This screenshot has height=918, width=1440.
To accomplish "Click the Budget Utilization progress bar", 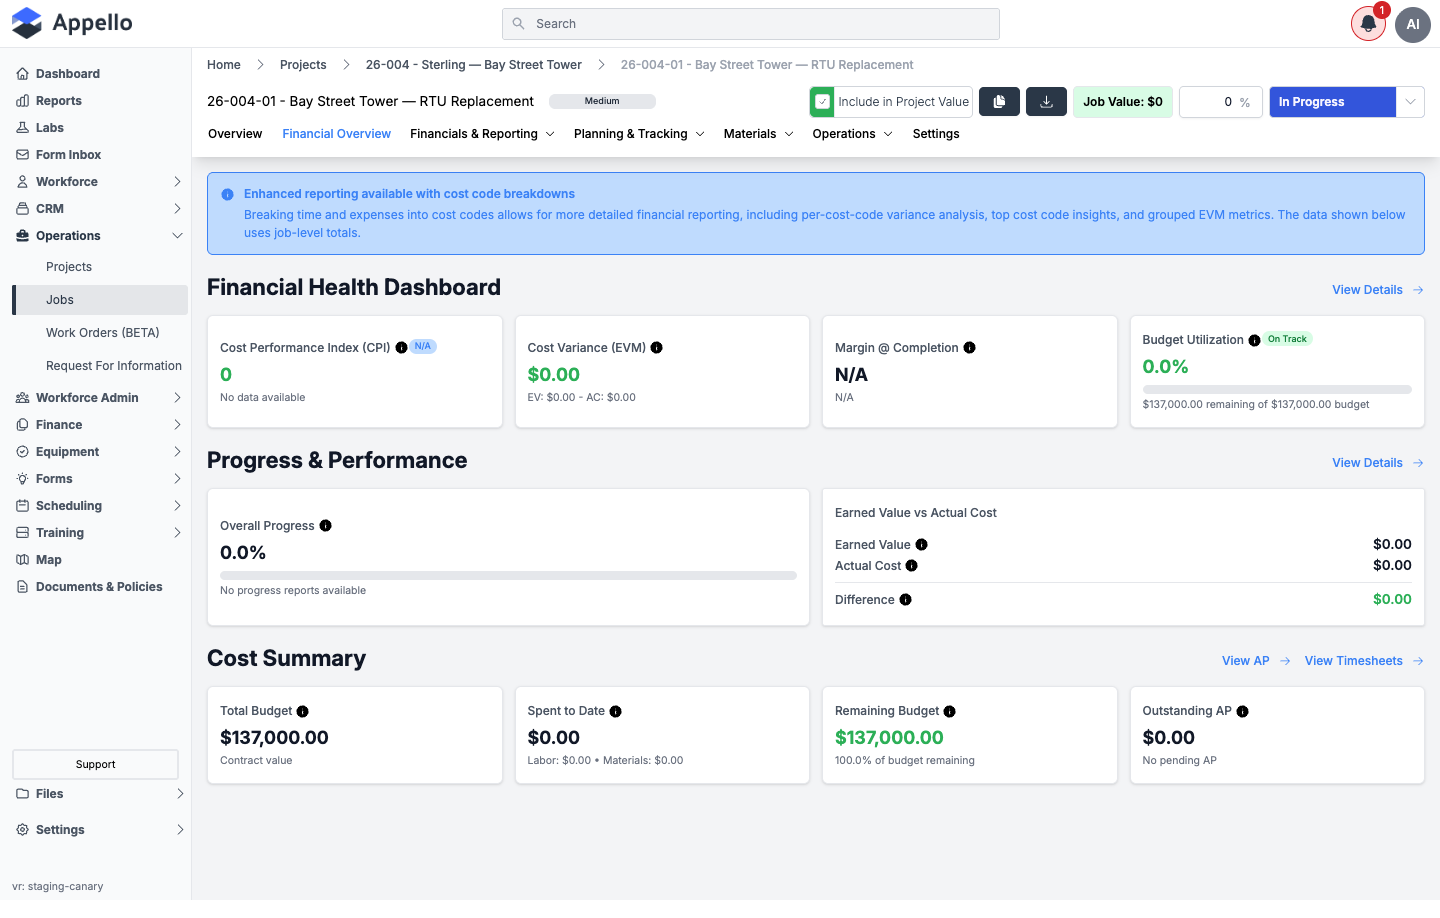I will tap(1277, 390).
